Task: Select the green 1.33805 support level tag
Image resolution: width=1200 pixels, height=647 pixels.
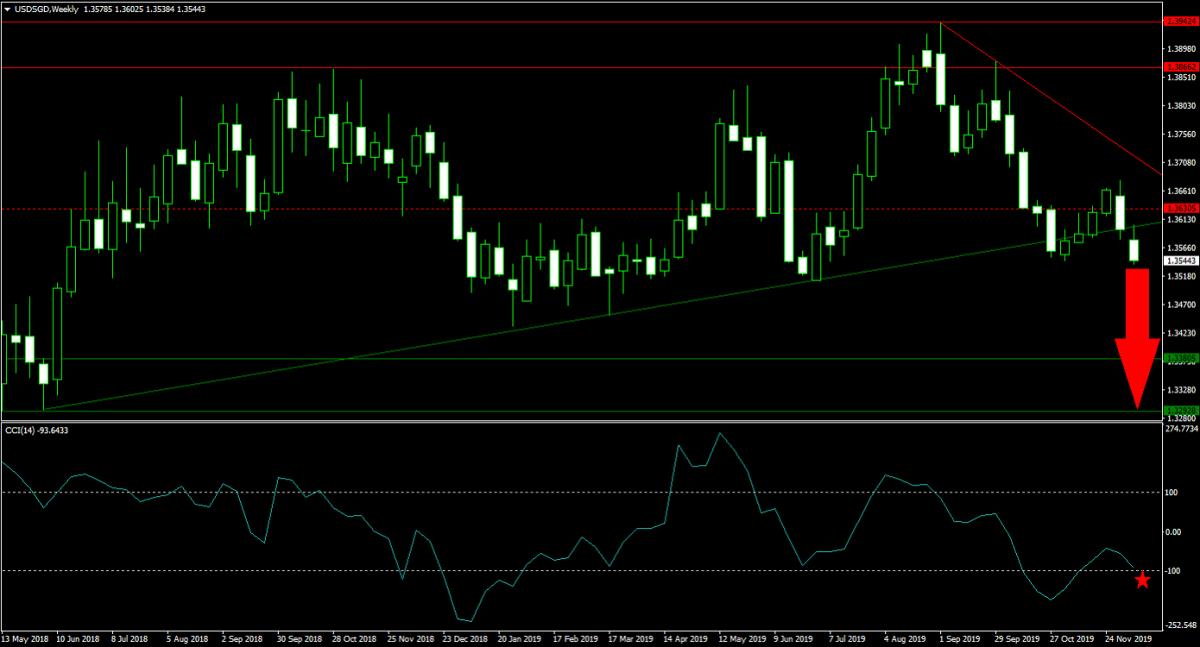Action: (1180, 357)
